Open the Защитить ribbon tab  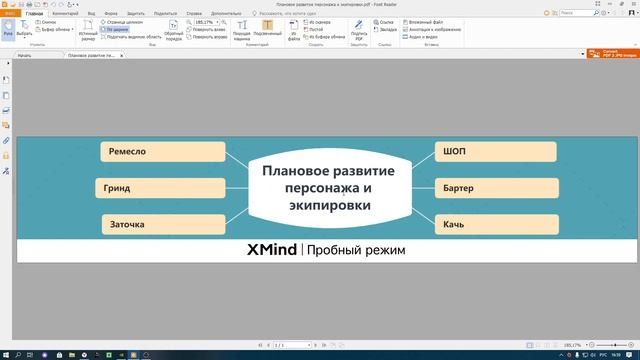pos(136,13)
